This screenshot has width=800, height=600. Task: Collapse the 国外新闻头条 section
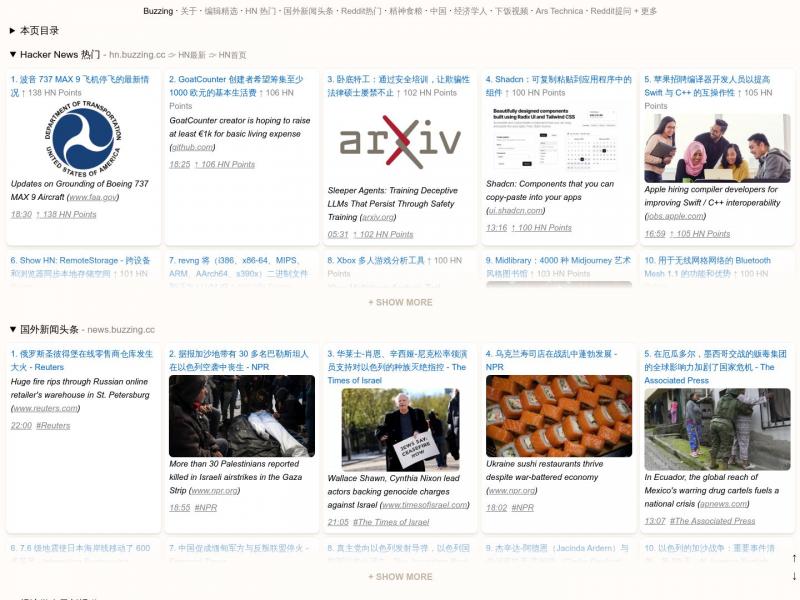[x=13, y=329]
